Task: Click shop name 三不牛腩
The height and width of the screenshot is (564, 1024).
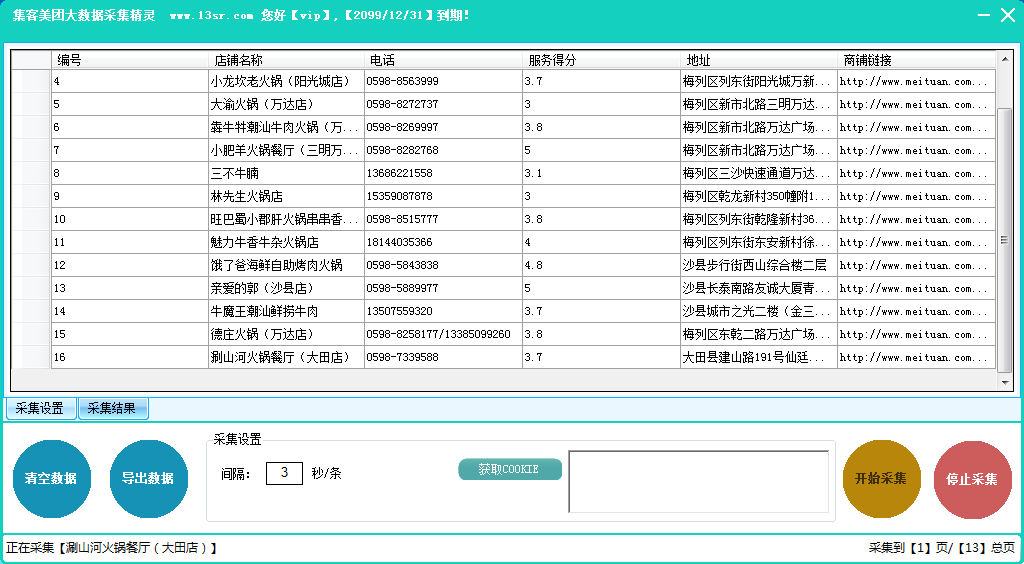Action: click(x=234, y=174)
